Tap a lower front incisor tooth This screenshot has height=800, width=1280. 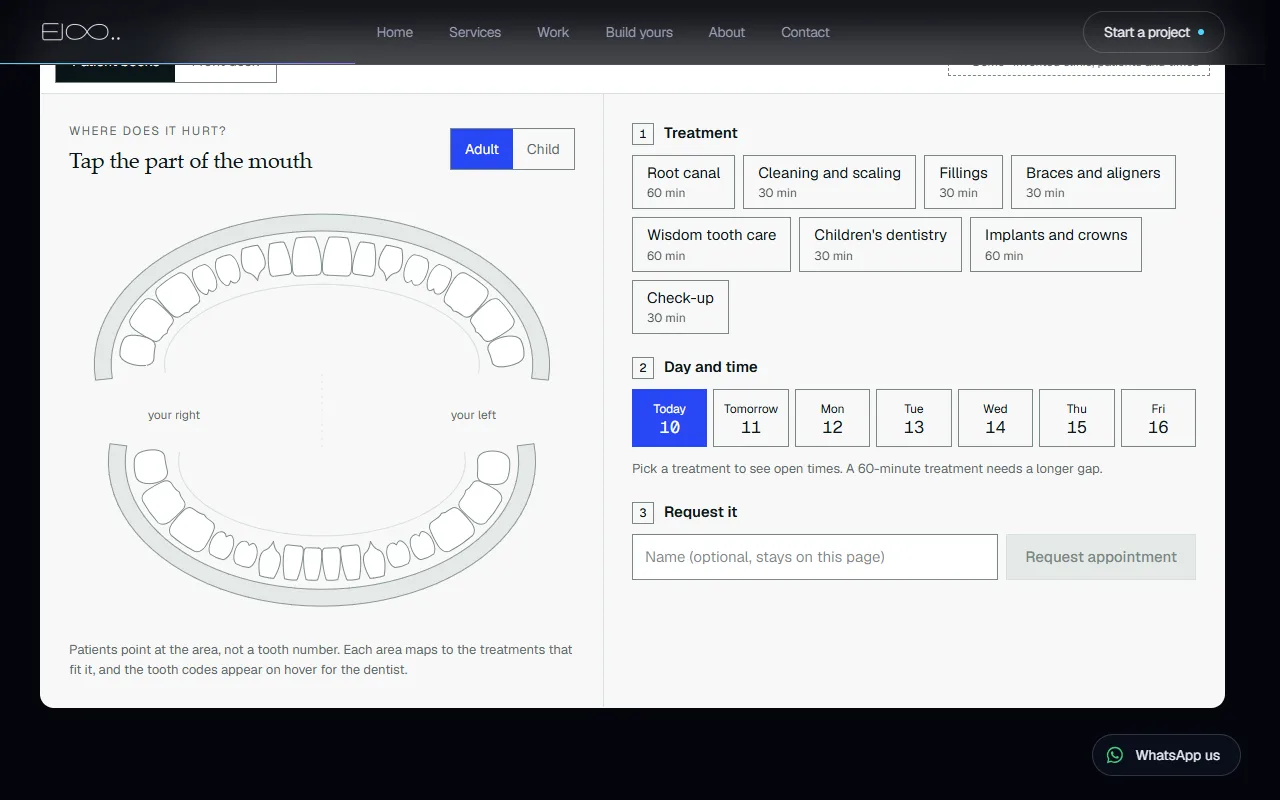click(x=312, y=563)
